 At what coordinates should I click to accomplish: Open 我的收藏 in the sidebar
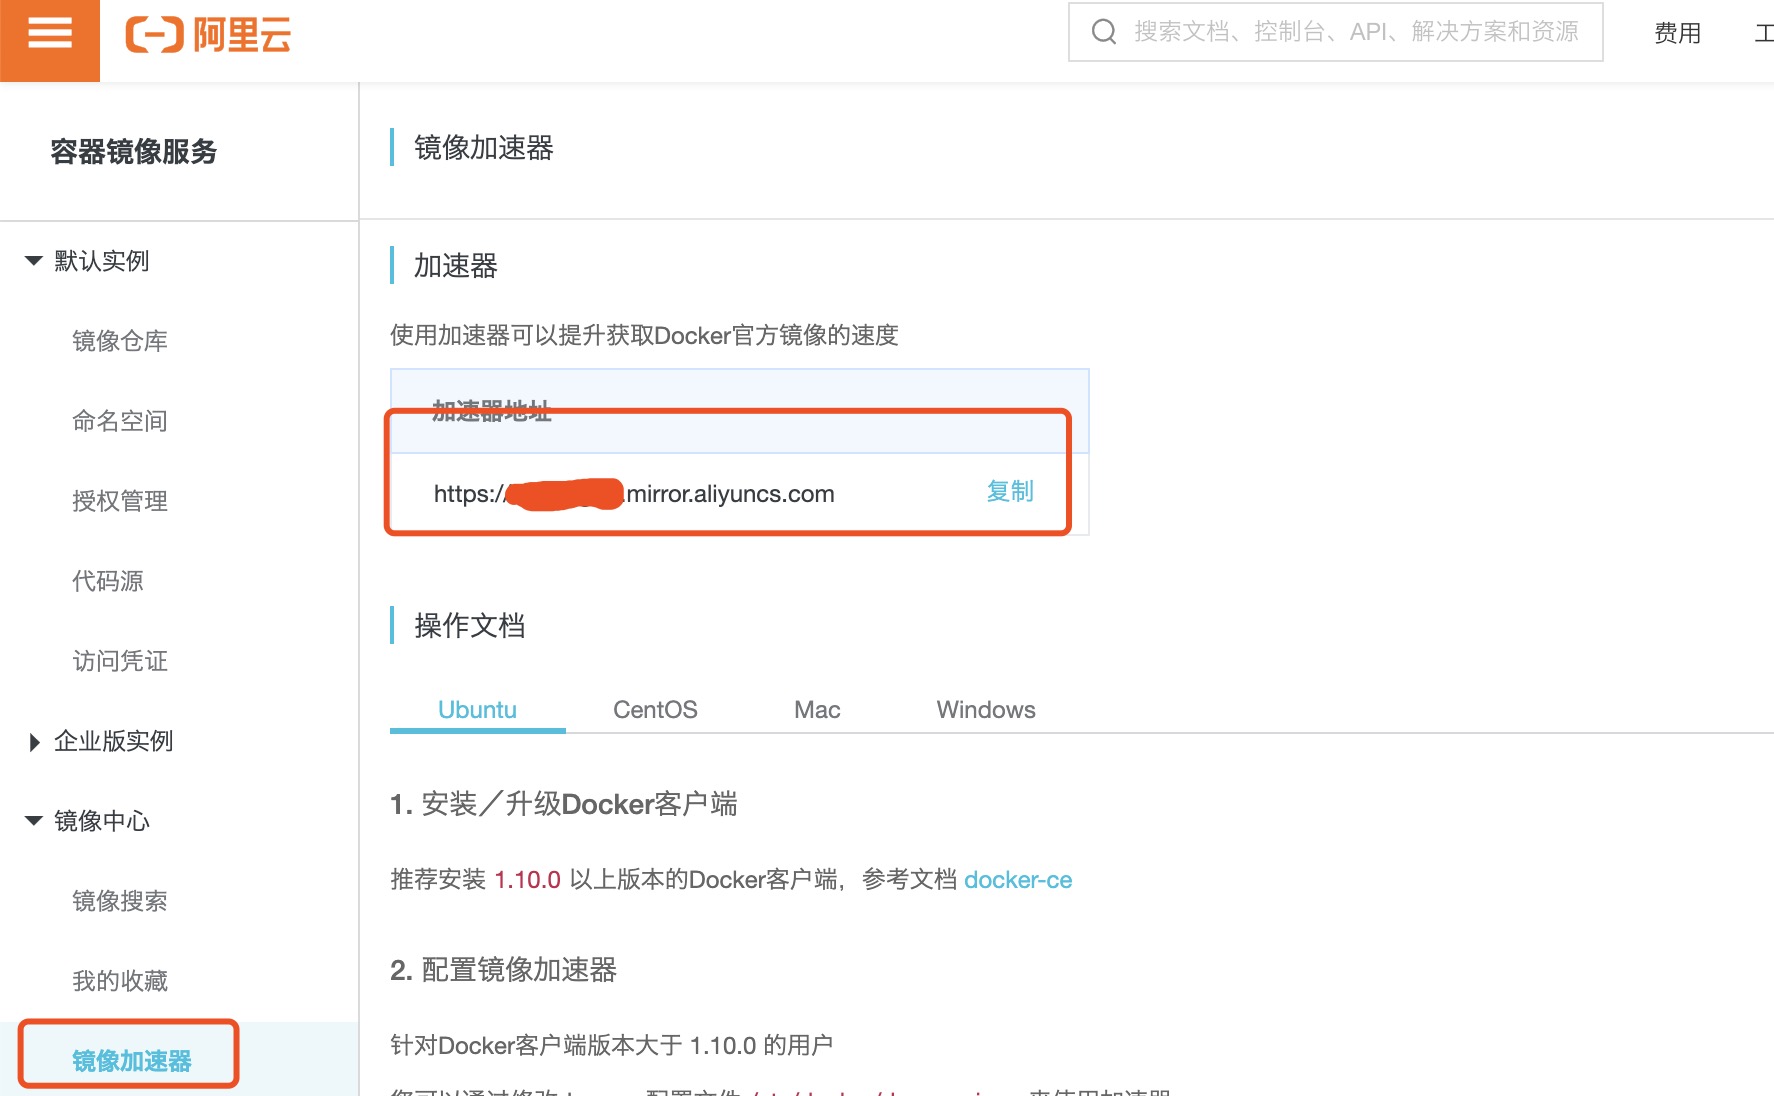point(121,980)
